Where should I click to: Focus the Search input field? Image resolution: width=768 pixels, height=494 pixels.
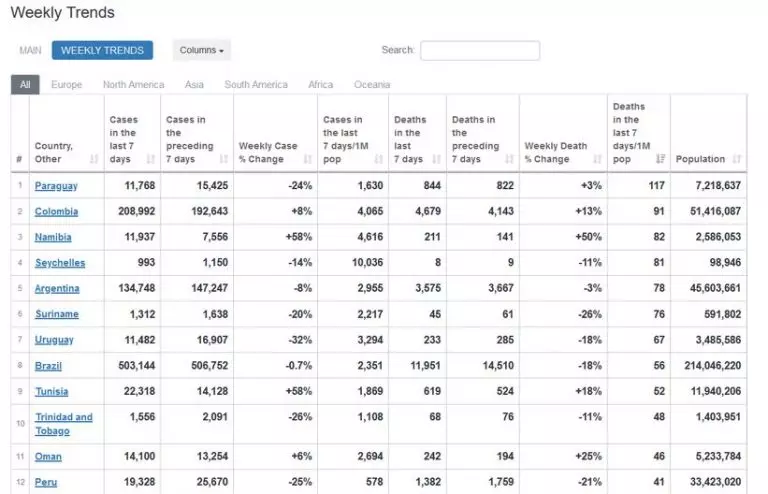click(x=480, y=51)
